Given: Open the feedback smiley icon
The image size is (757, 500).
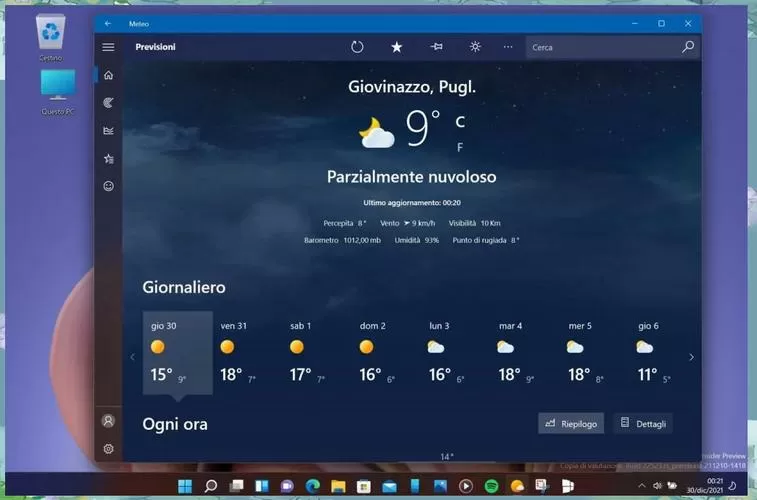Looking at the screenshot, I should pos(109,186).
